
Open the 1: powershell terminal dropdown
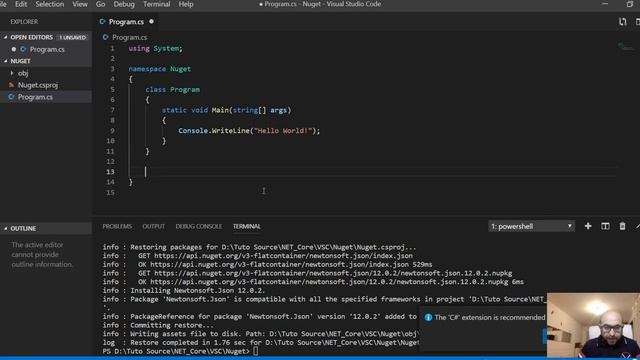pyautogui.click(x=531, y=226)
